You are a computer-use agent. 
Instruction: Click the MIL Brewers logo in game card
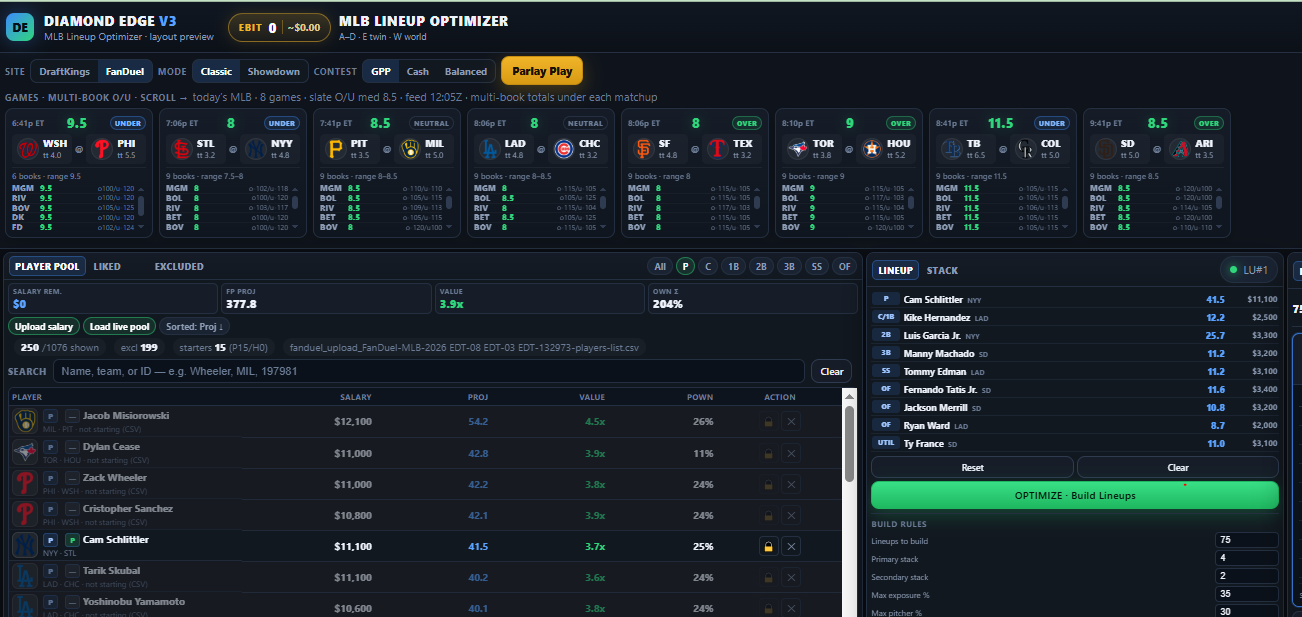pyautogui.click(x=409, y=149)
